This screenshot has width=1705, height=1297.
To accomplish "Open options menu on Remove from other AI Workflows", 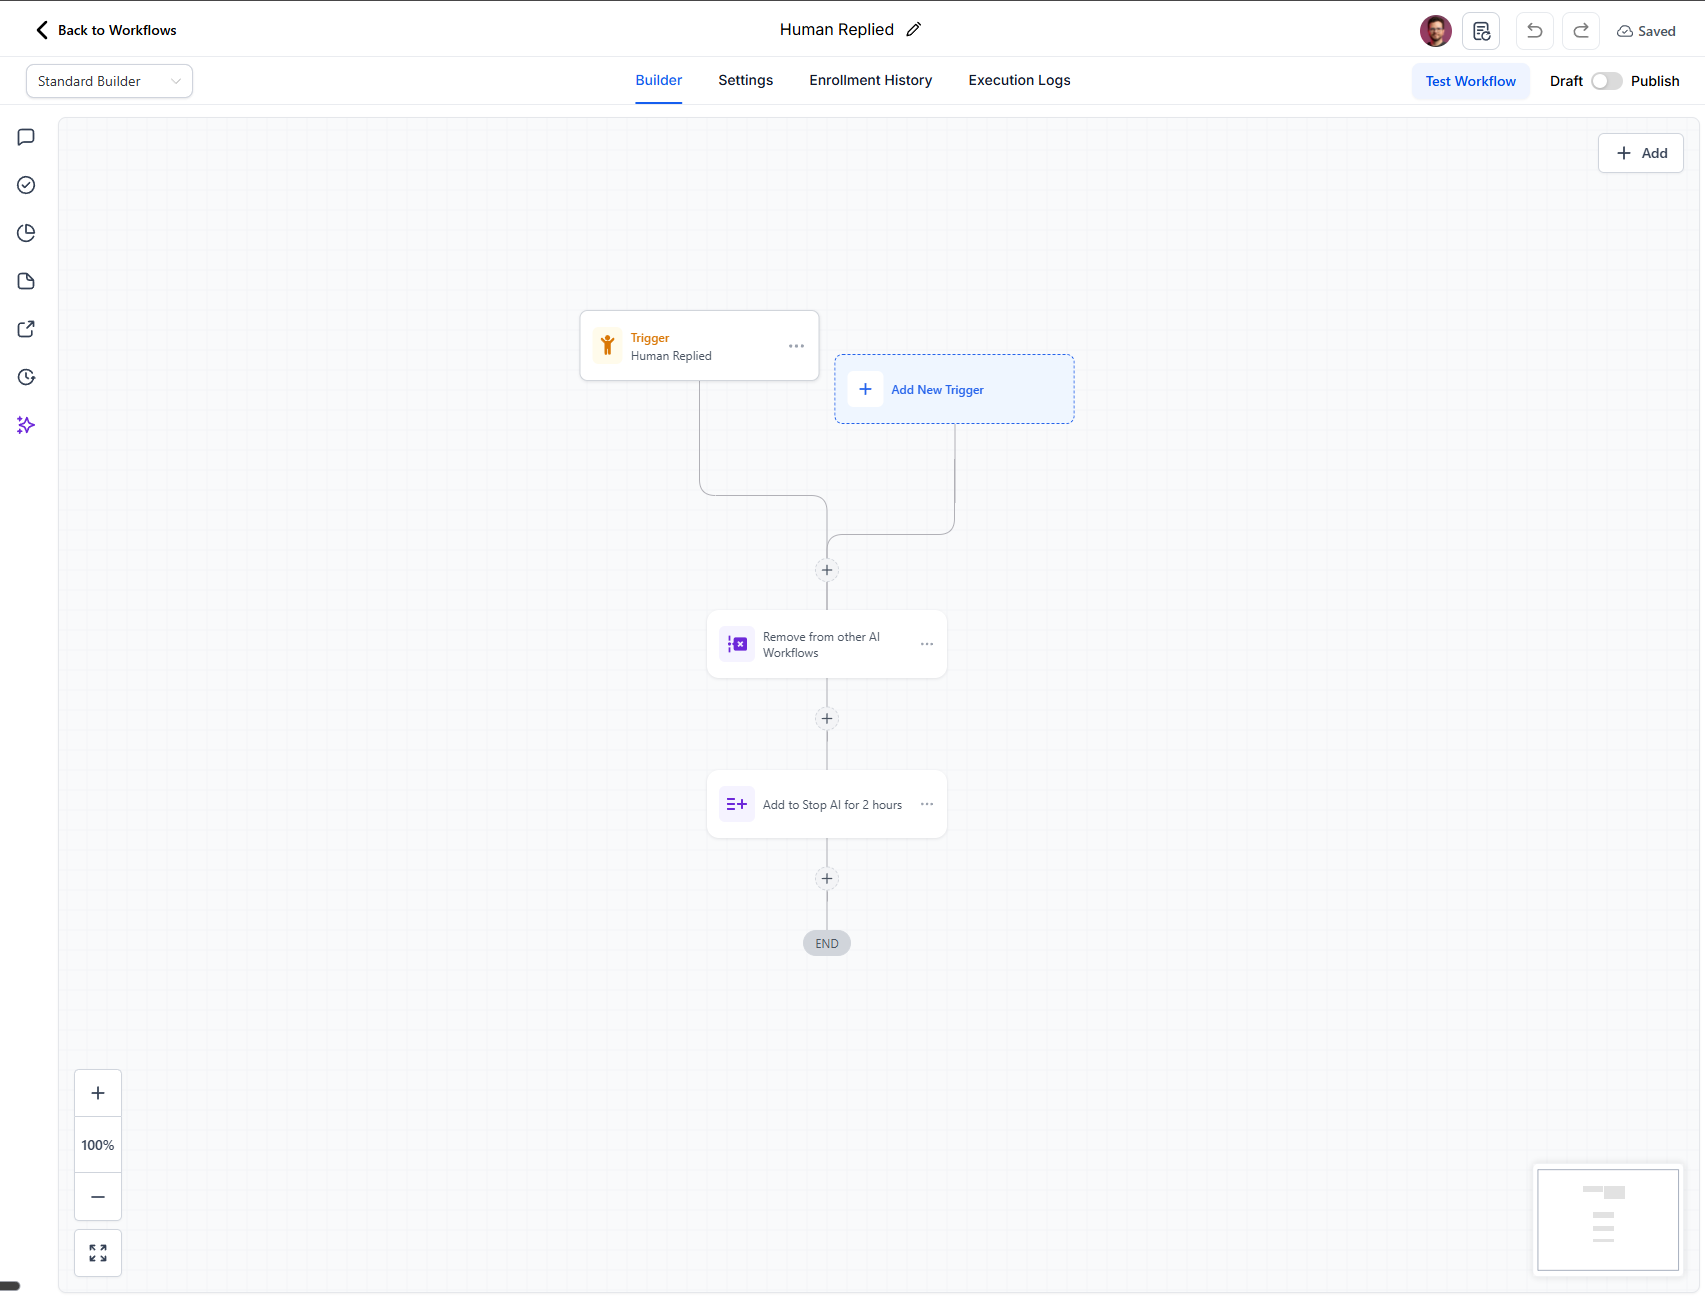I will pyautogui.click(x=926, y=644).
